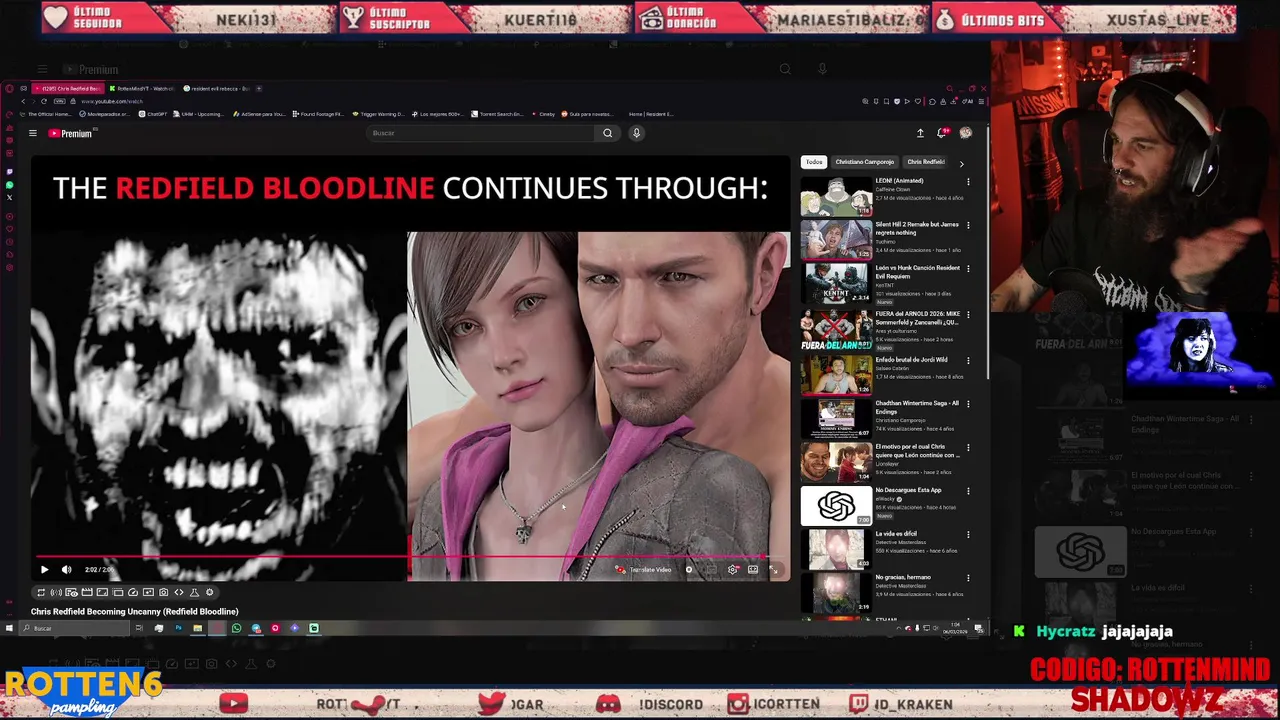The height and width of the screenshot is (720, 1280).
Task: Open options for FUERA del ARNOLD 2026 video
Action: point(968,314)
